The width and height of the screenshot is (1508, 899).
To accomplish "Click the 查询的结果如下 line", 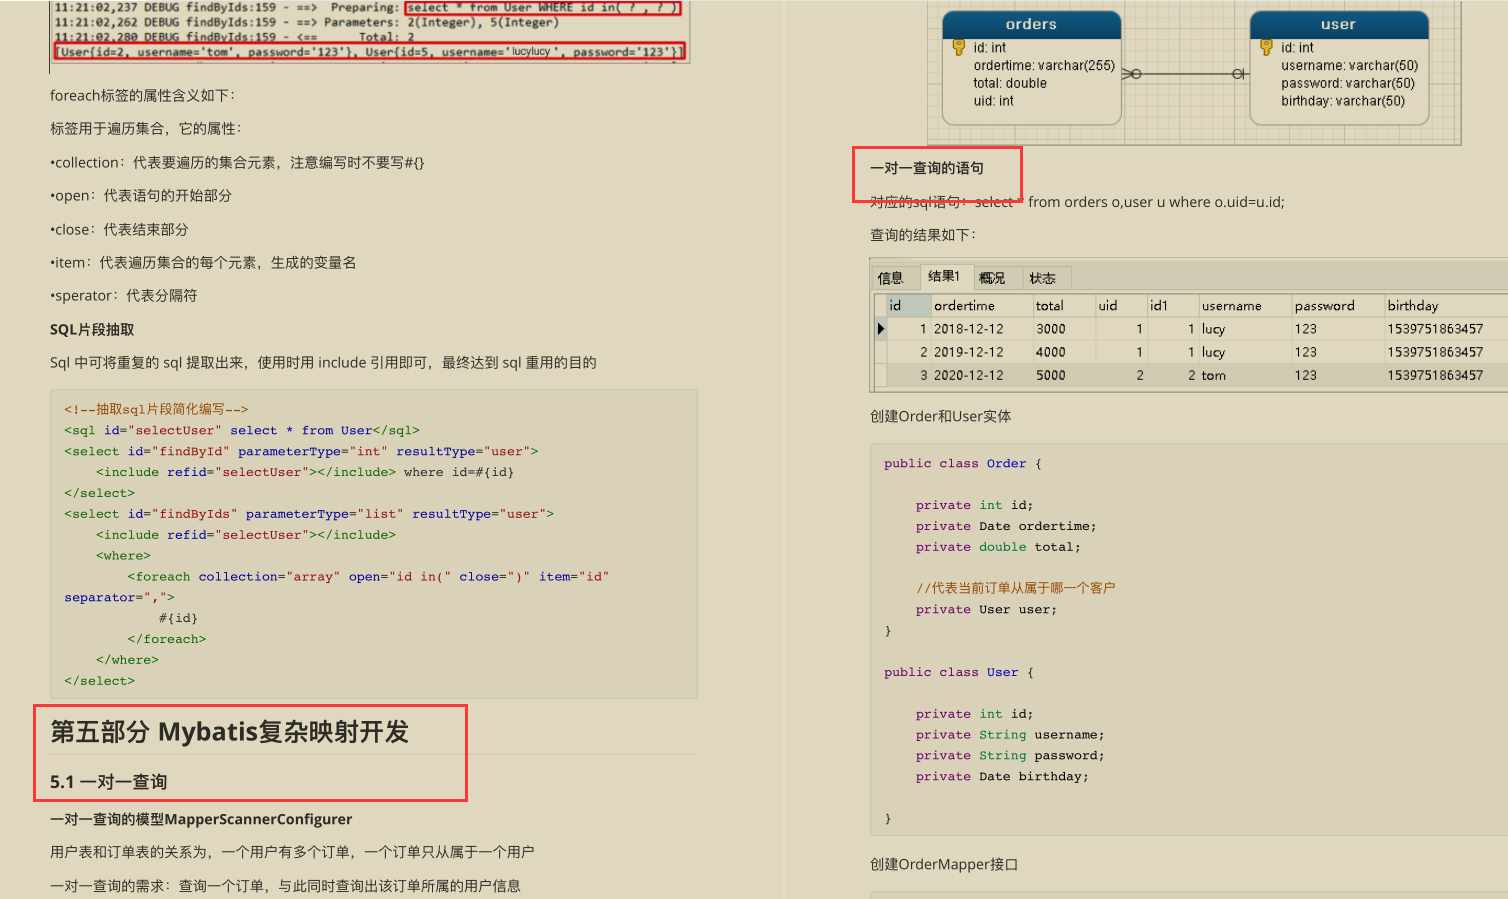I will [x=922, y=235].
